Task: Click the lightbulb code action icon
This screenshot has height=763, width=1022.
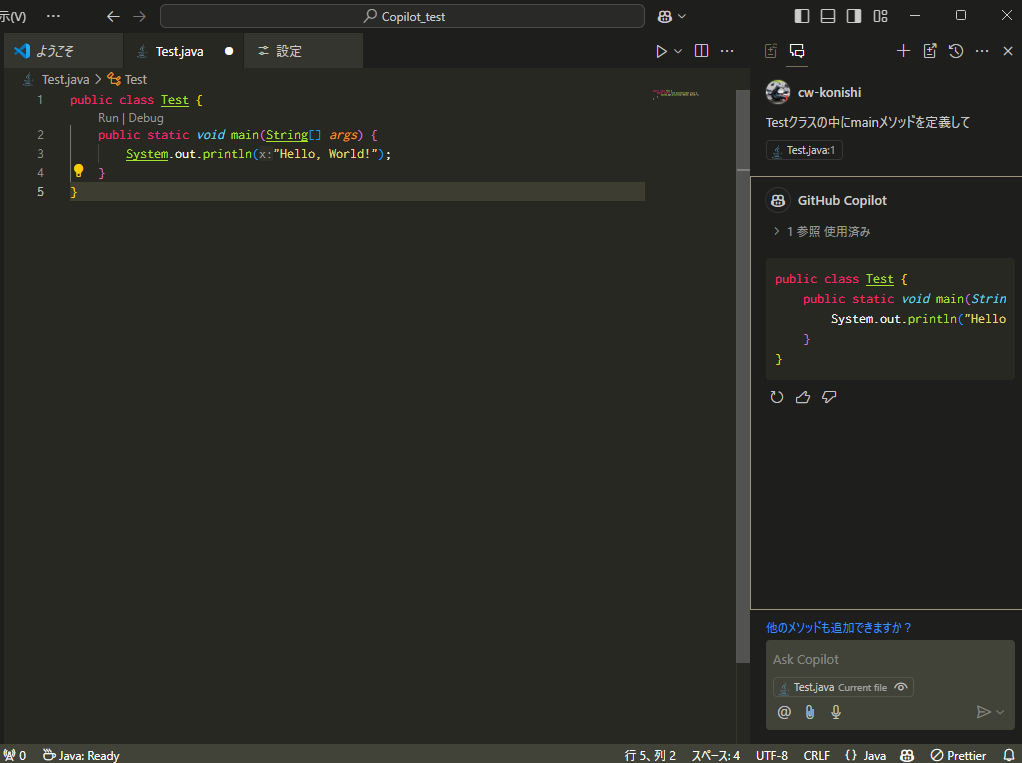Action: pyautogui.click(x=79, y=171)
